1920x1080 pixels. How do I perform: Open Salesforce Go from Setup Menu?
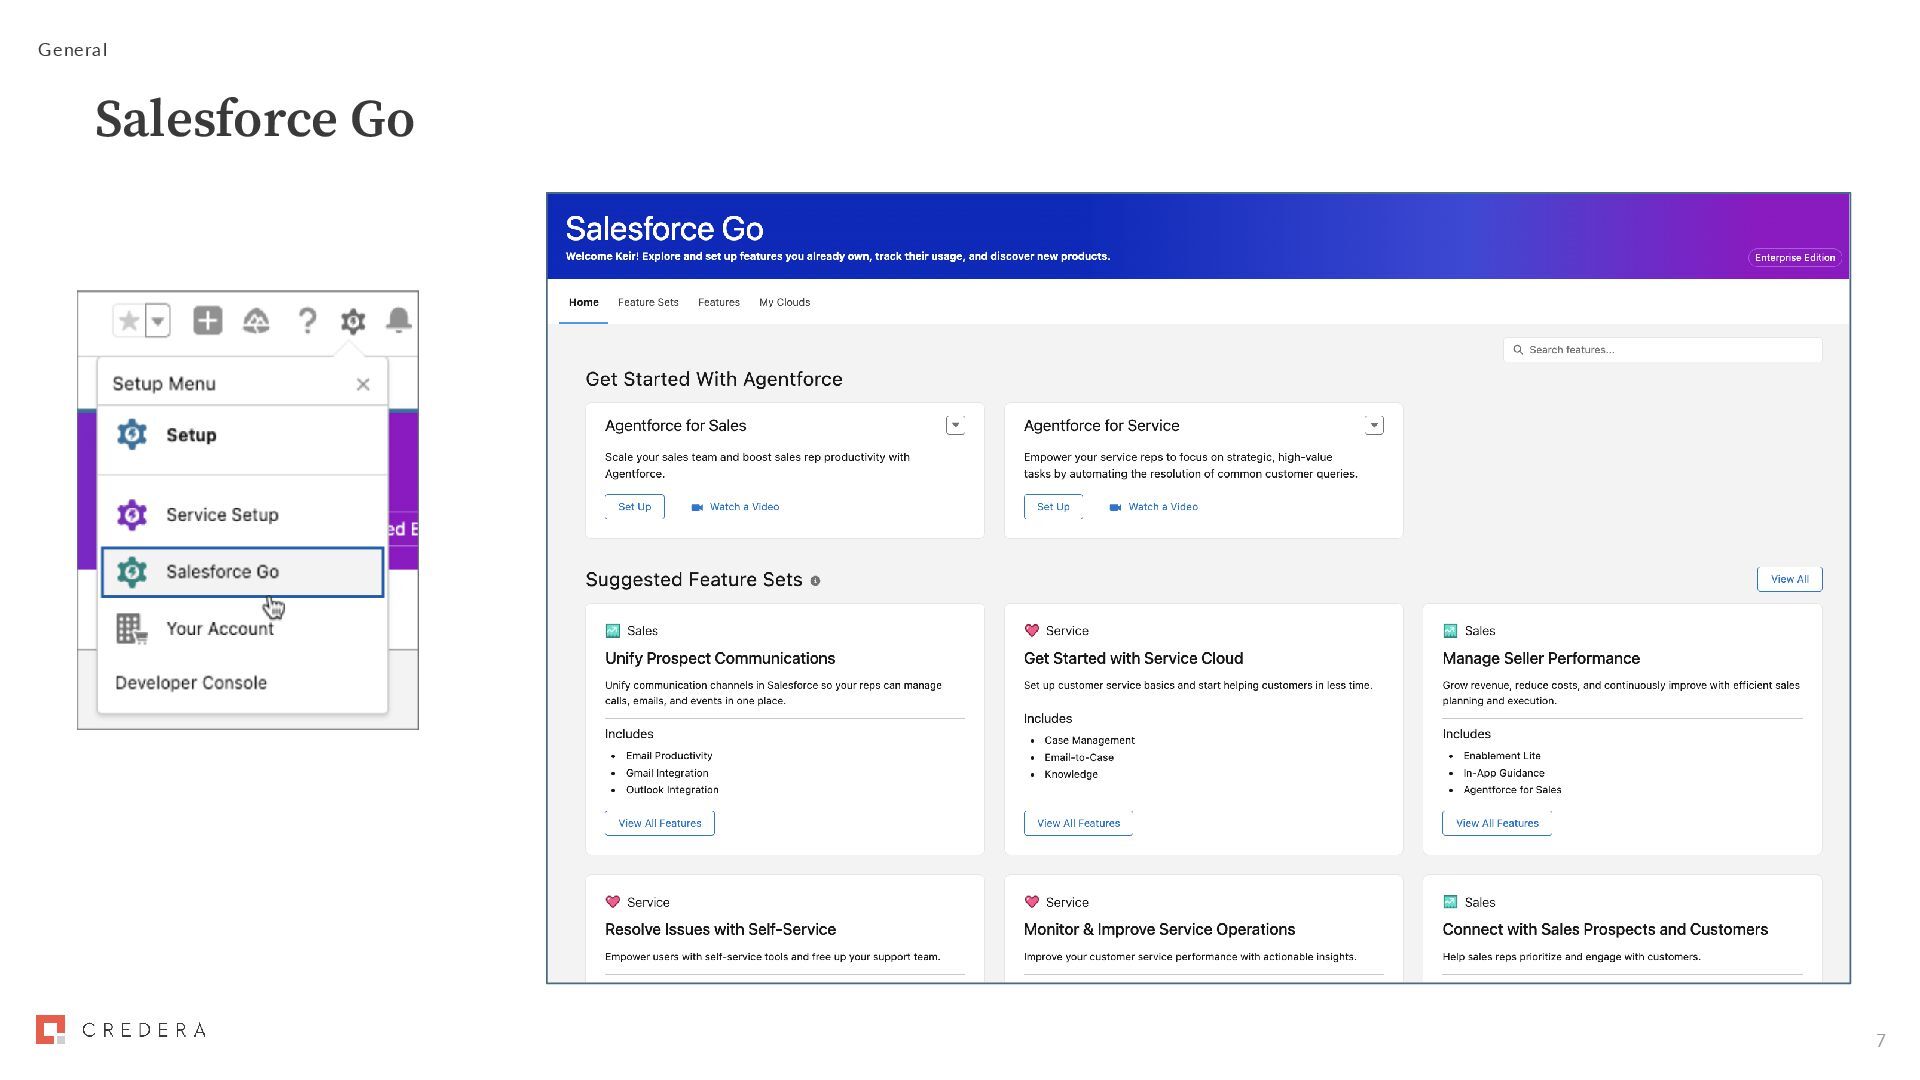tap(222, 572)
